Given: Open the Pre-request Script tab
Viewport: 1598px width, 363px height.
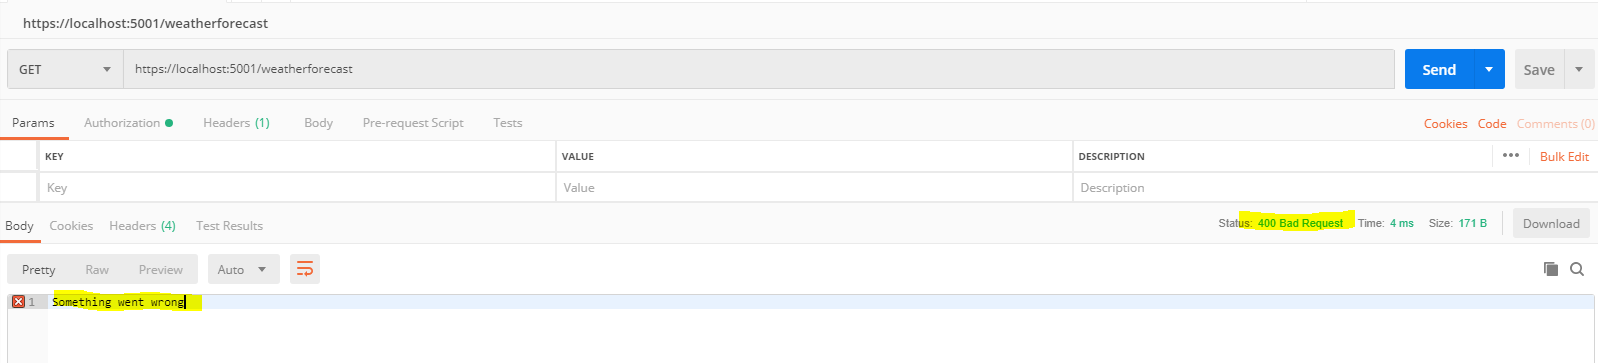Looking at the screenshot, I should (x=413, y=123).
